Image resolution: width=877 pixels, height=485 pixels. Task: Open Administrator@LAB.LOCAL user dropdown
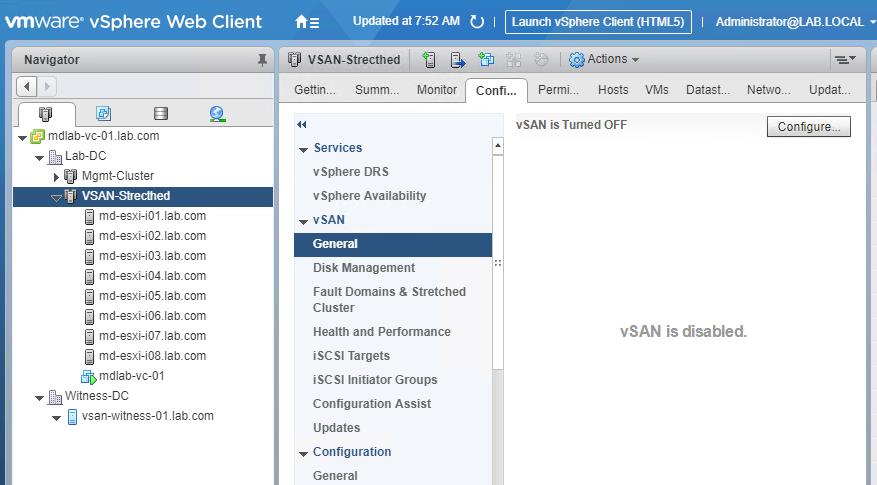tap(795, 22)
